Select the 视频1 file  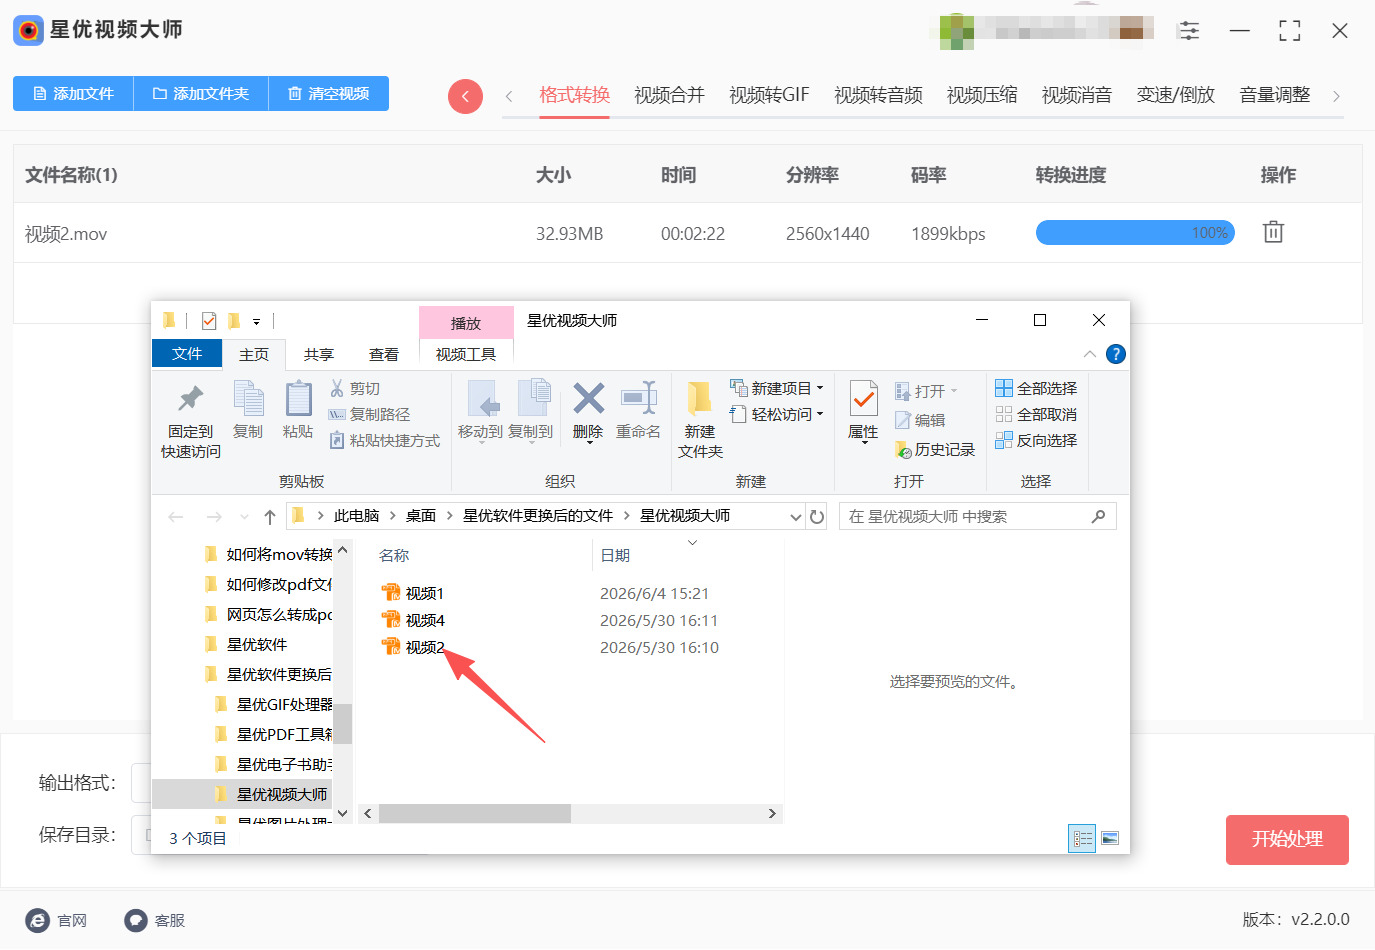tap(413, 593)
